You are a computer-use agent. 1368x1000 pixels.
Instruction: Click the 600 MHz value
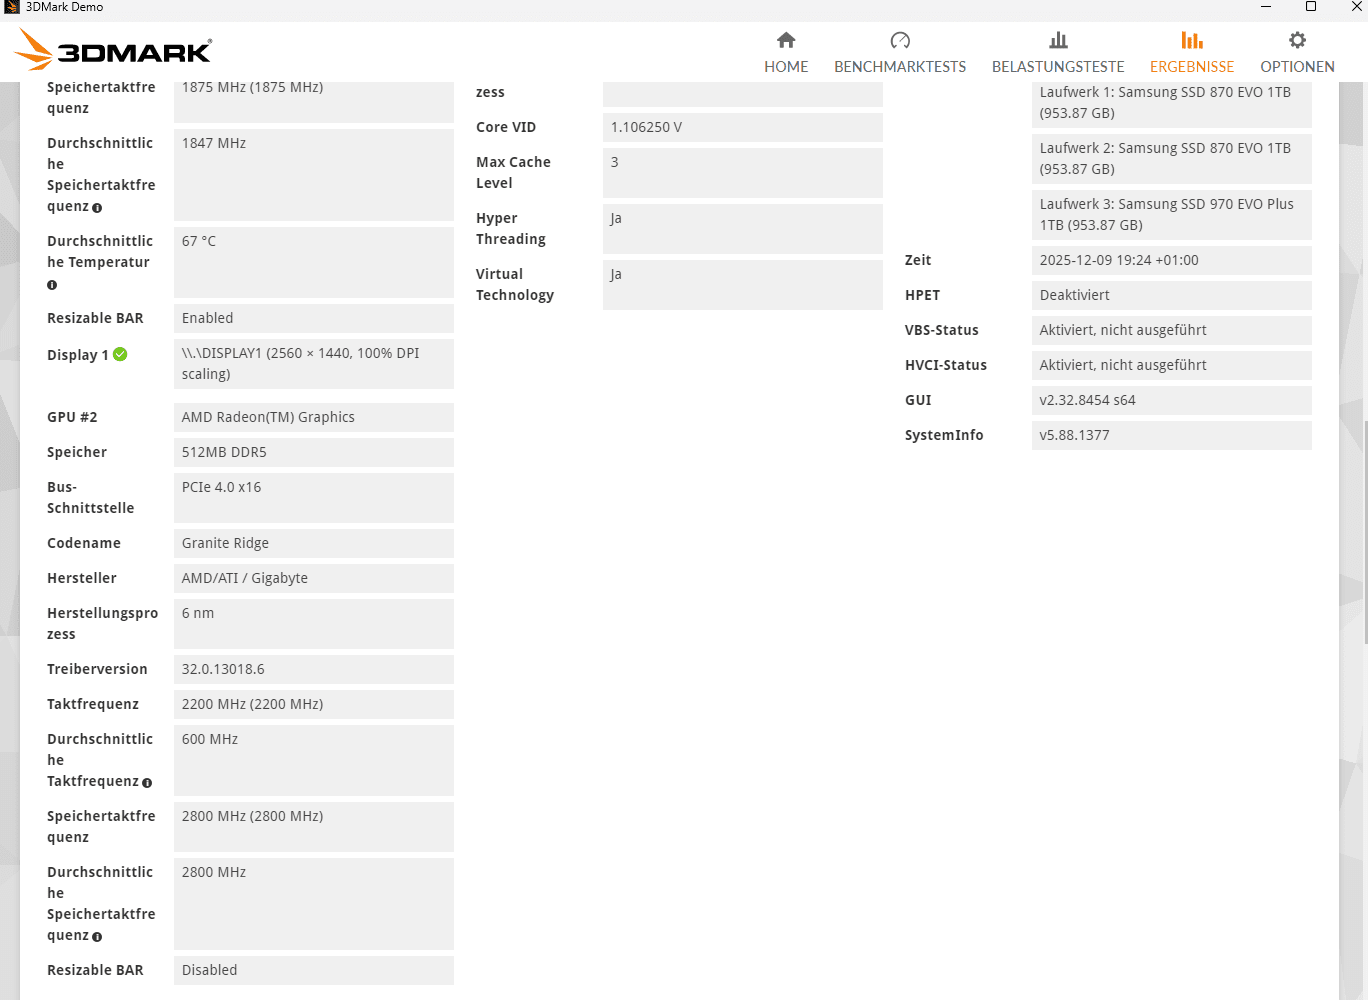[x=314, y=760]
